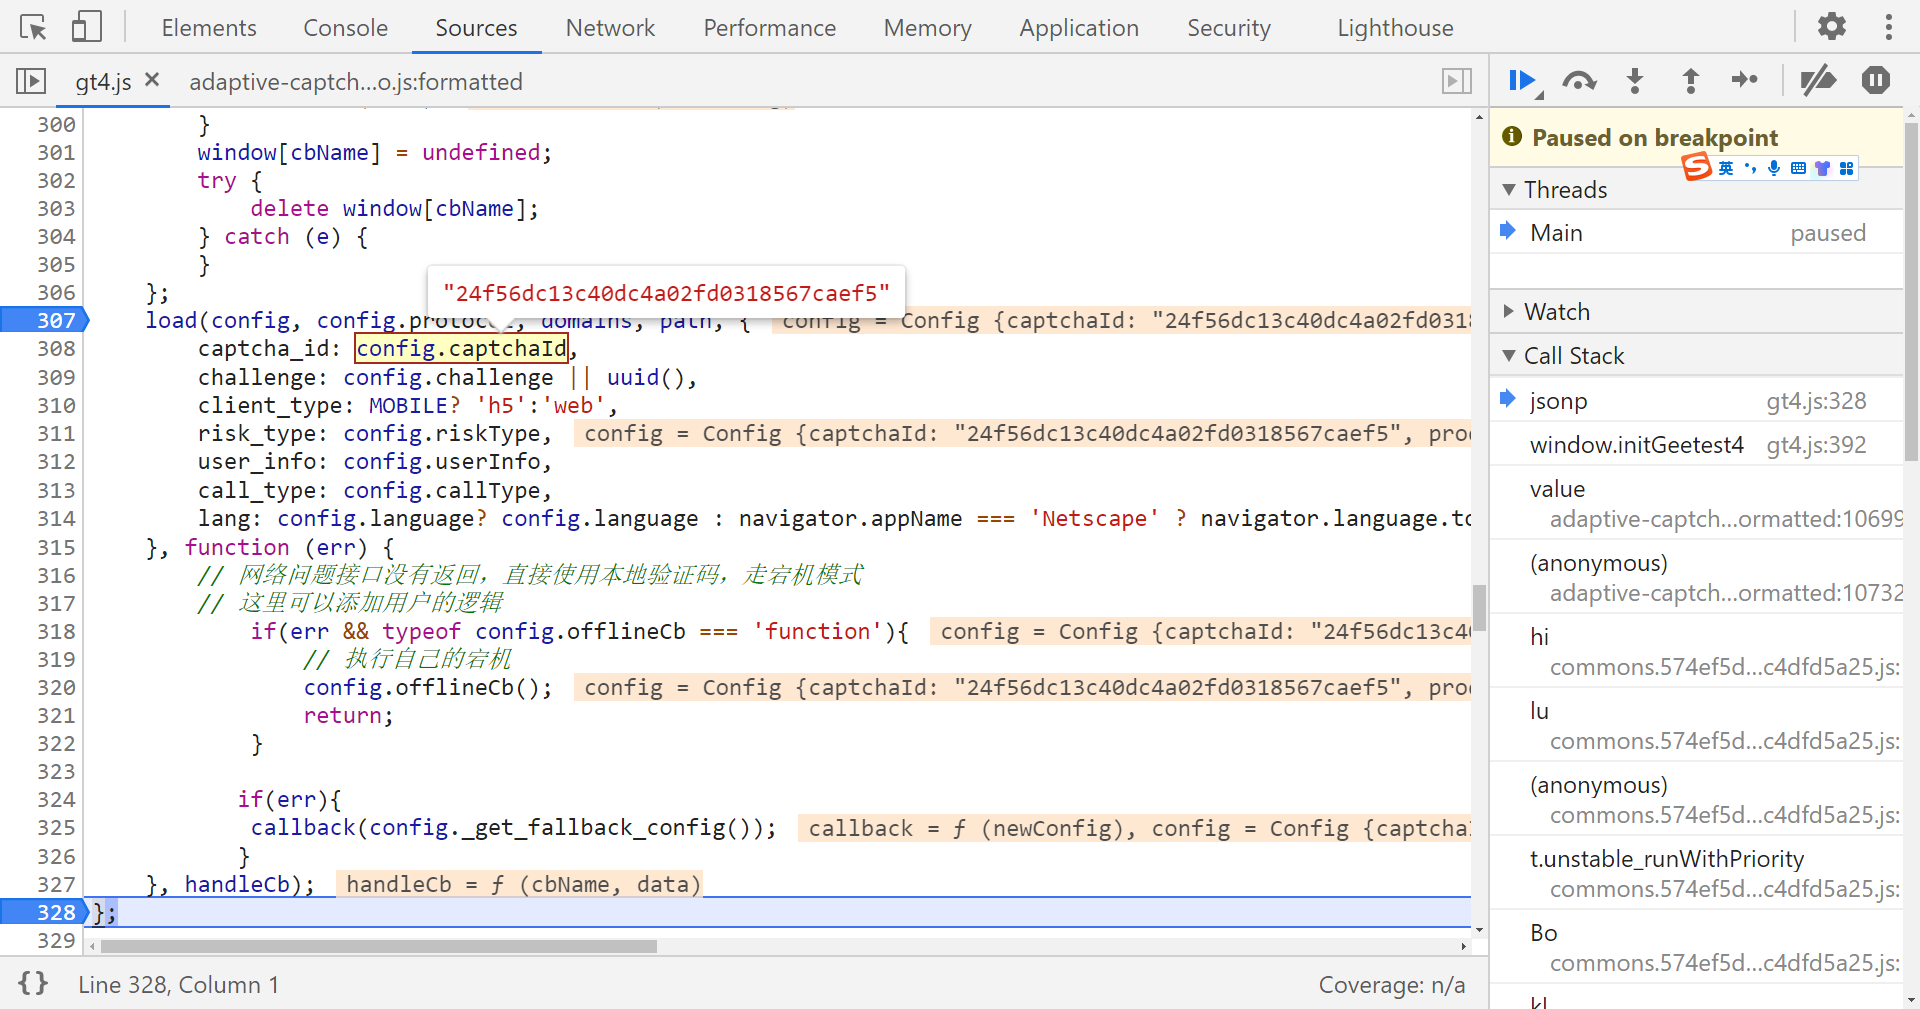Viewport: 1920px width, 1009px height.
Task: Switch to the Memory tab
Action: coord(927,28)
